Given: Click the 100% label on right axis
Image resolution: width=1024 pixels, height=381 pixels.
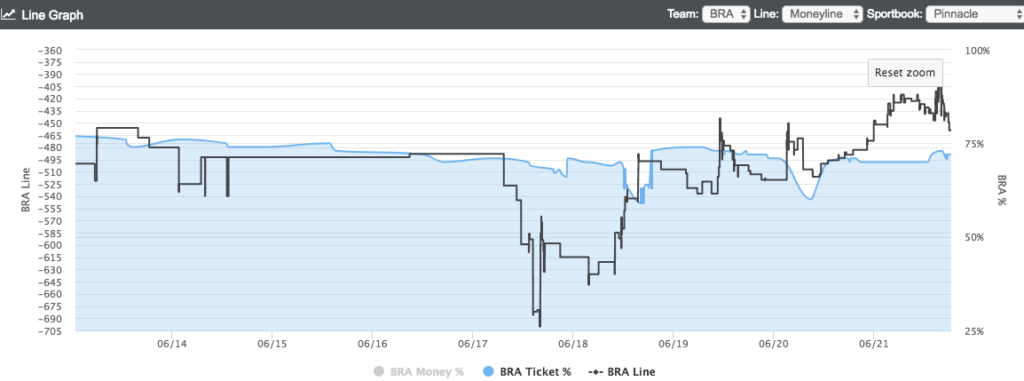Looking at the screenshot, I should [976, 50].
